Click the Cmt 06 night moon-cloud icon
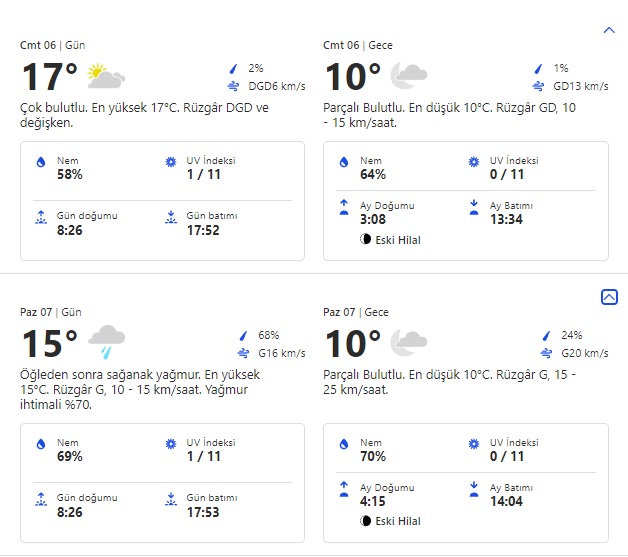Viewport: 628px width, 557px height. pyautogui.click(x=408, y=74)
